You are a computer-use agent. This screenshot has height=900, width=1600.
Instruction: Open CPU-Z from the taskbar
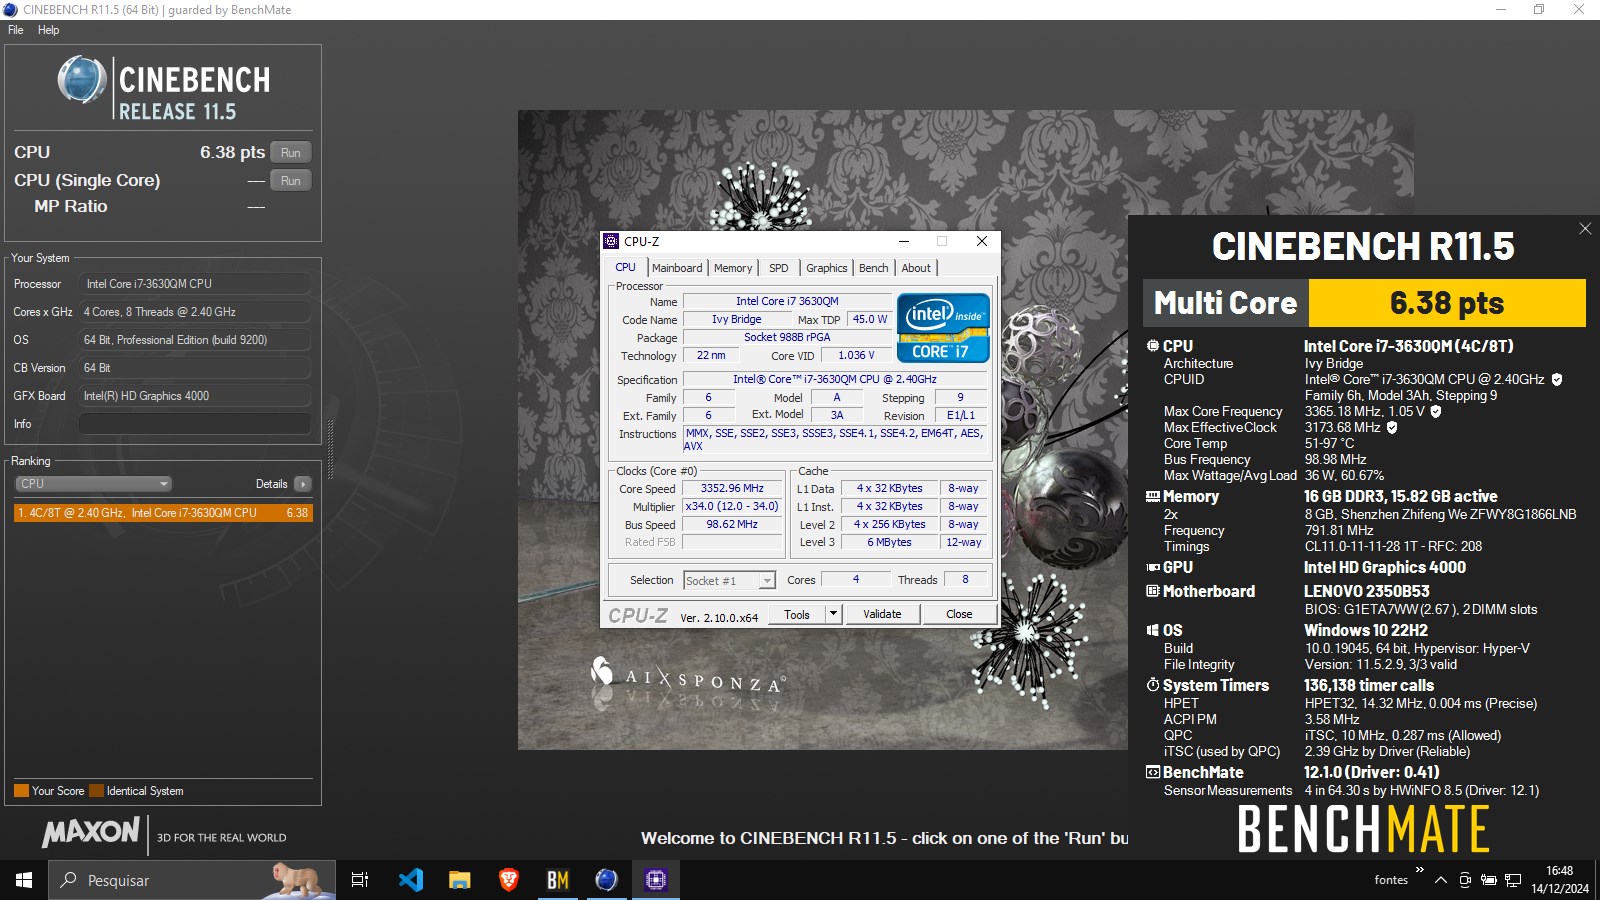click(x=655, y=880)
